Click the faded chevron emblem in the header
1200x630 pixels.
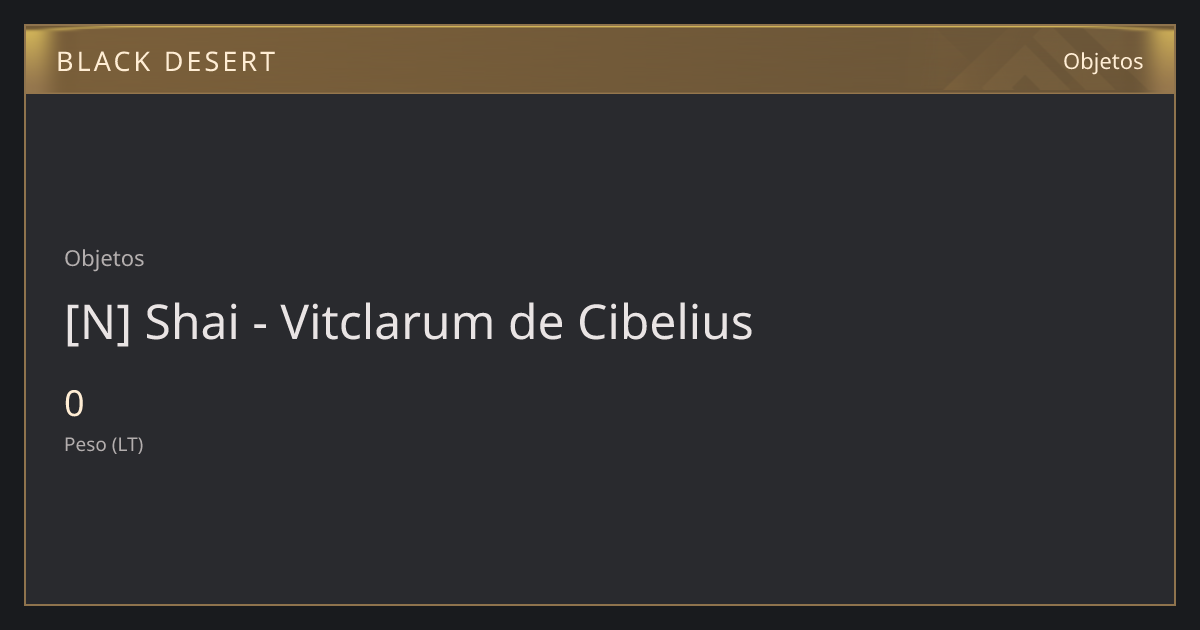1020,62
